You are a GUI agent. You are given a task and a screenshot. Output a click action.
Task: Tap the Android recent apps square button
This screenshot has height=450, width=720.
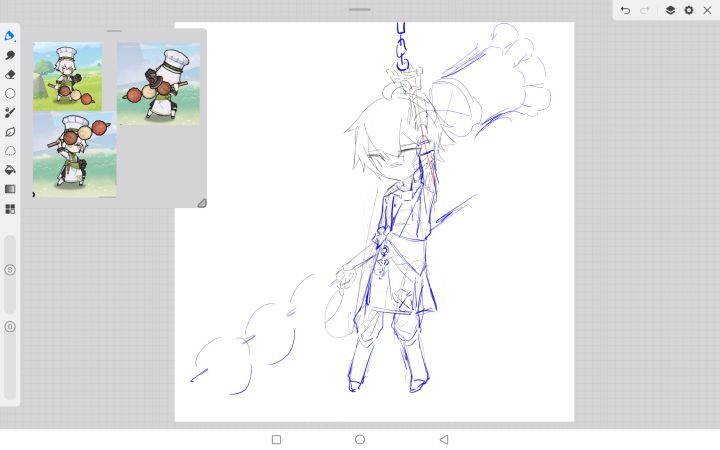(276, 439)
